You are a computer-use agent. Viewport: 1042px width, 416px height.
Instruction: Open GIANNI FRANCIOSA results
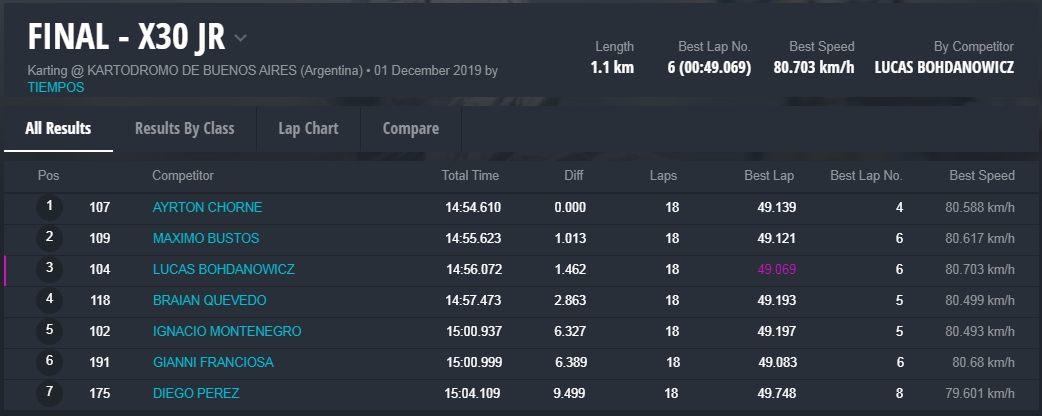[x=212, y=363]
